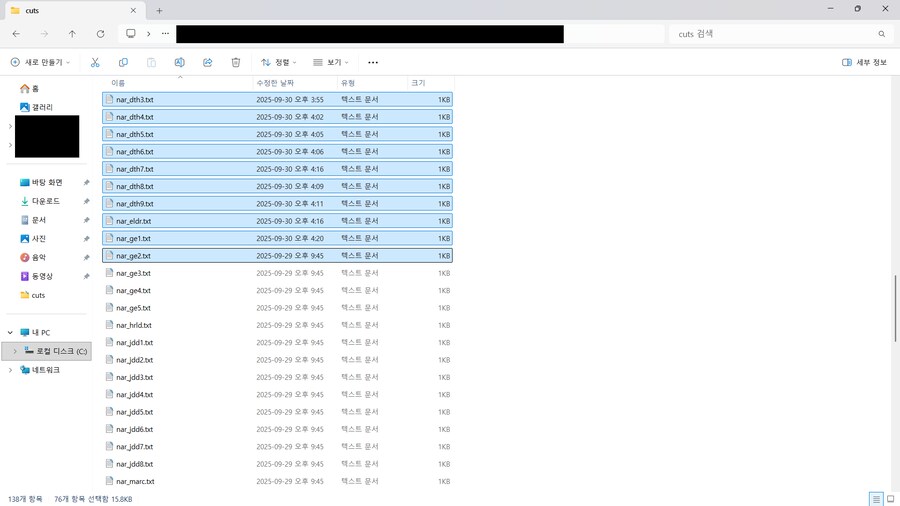900x506 pixels.
Task: Click the Copy icon in toolbar
Action: [123, 62]
